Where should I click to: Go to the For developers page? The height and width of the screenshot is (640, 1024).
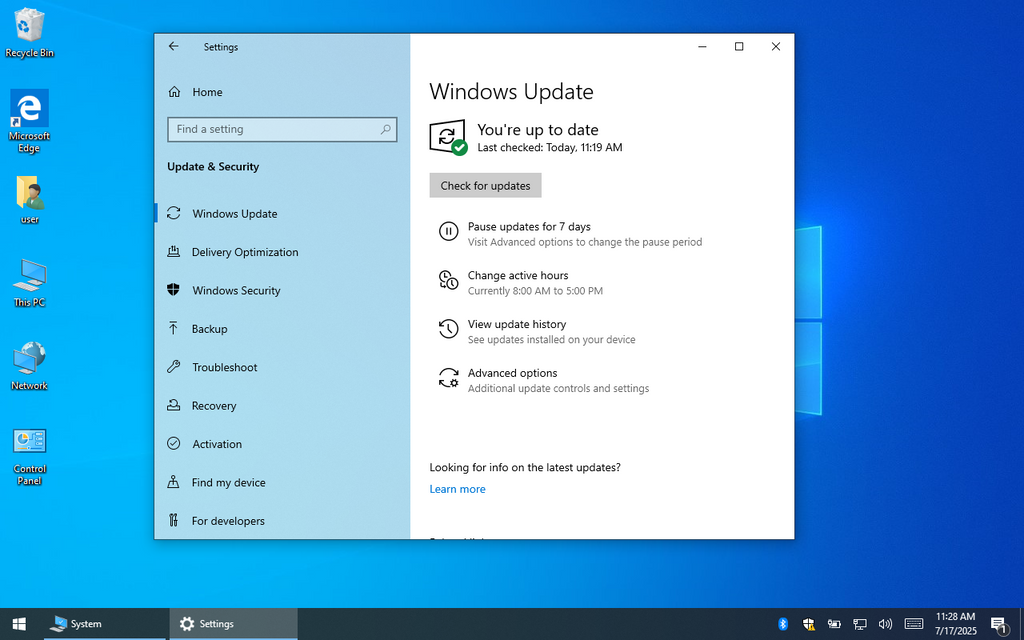[x=228, y=521]
